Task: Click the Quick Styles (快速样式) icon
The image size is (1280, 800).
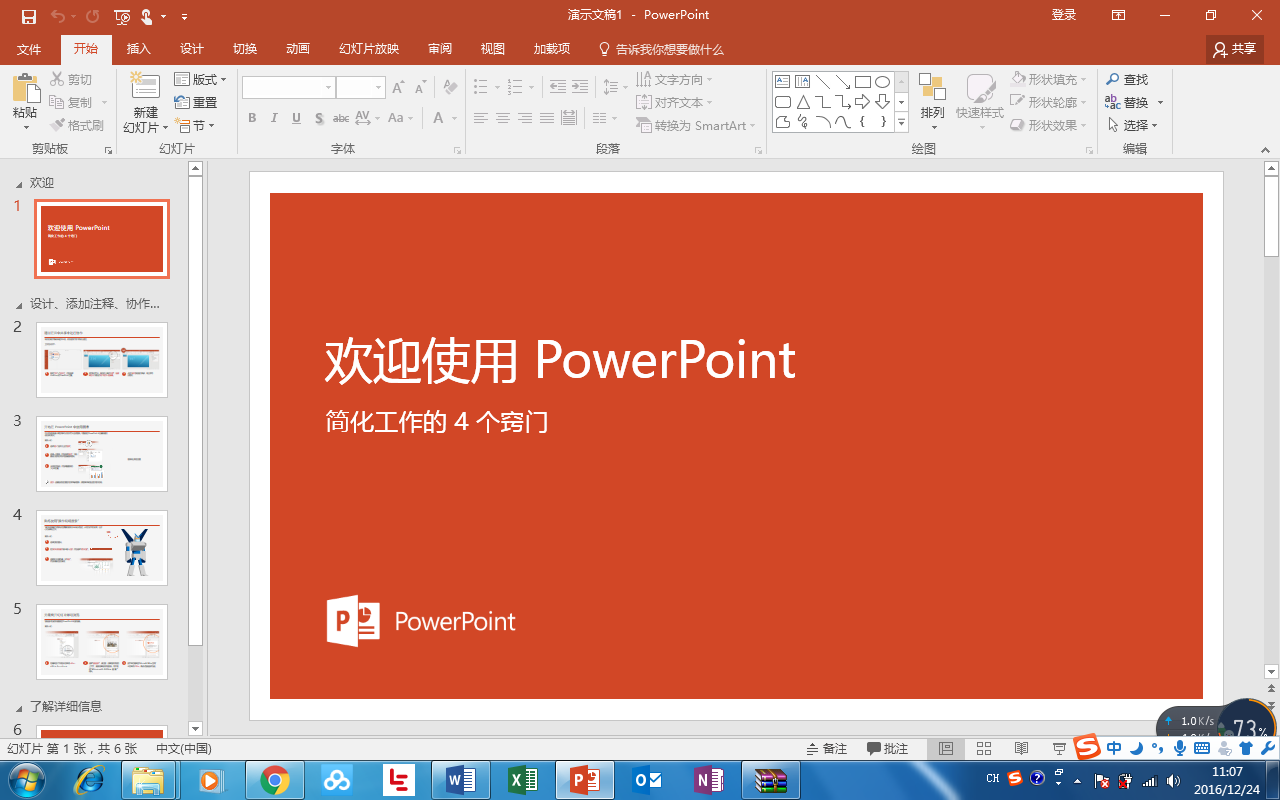Action: pos(980,88)
